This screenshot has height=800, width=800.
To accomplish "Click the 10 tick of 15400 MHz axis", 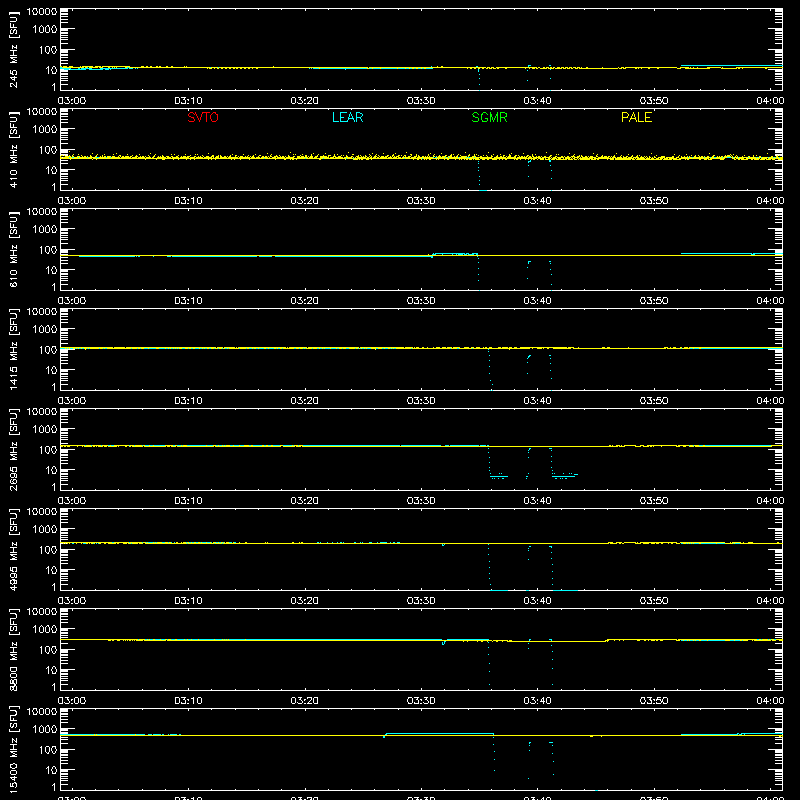I will (51, 770).
